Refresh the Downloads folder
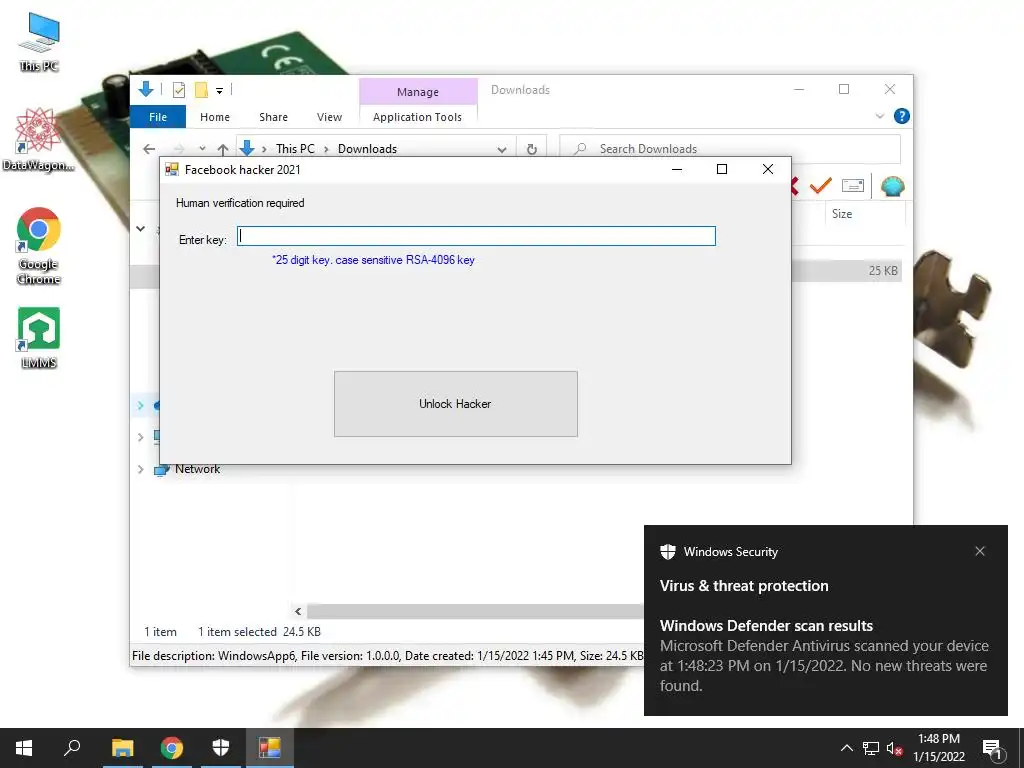 532,149
